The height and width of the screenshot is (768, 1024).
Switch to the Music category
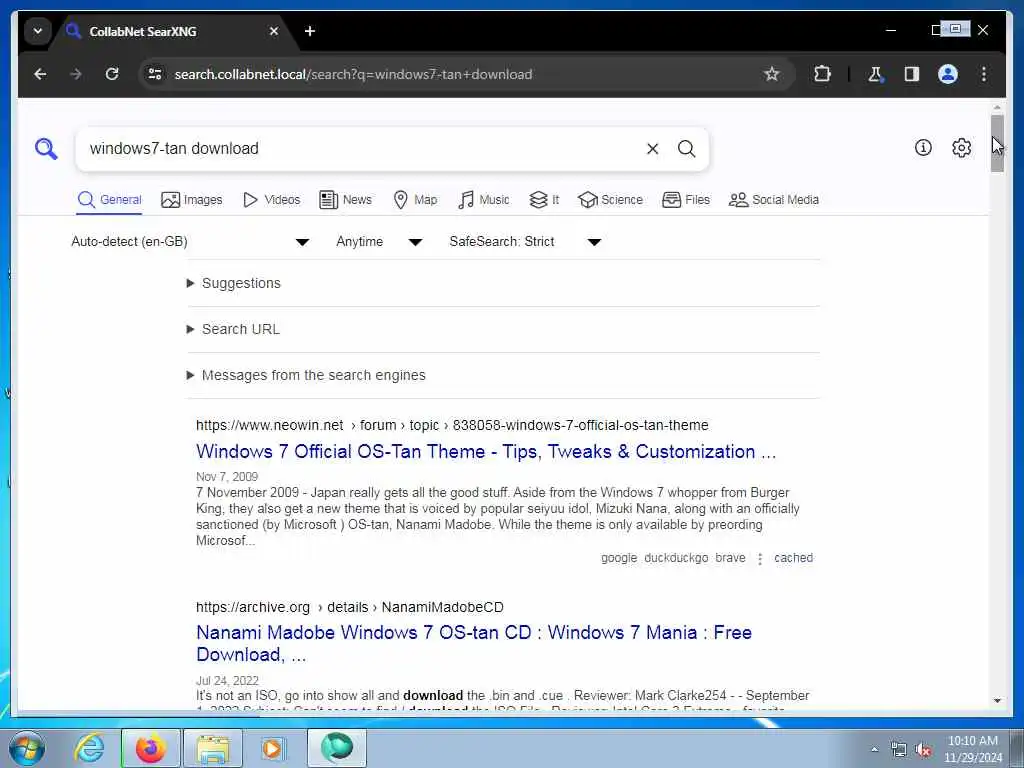point(484,200)
